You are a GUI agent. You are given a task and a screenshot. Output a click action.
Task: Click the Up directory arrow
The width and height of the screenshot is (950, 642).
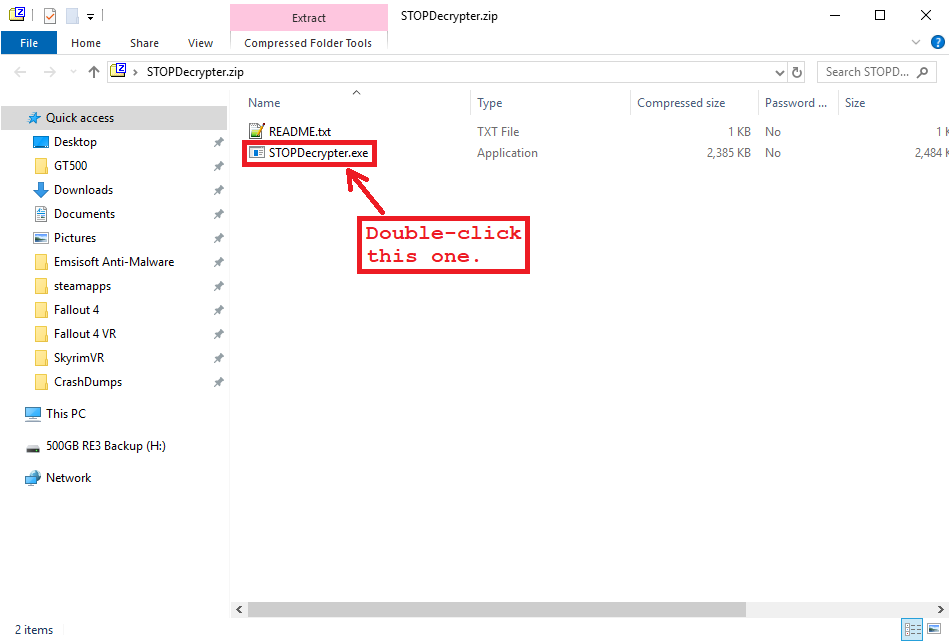click(x=94, y=72)
